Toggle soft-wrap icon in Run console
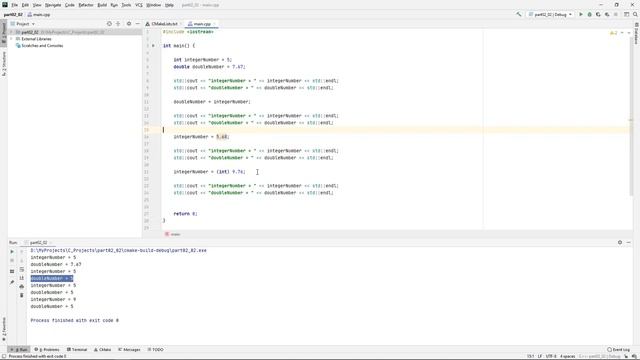The height and width of the screenshot is (360, 640). click(22, 269)
